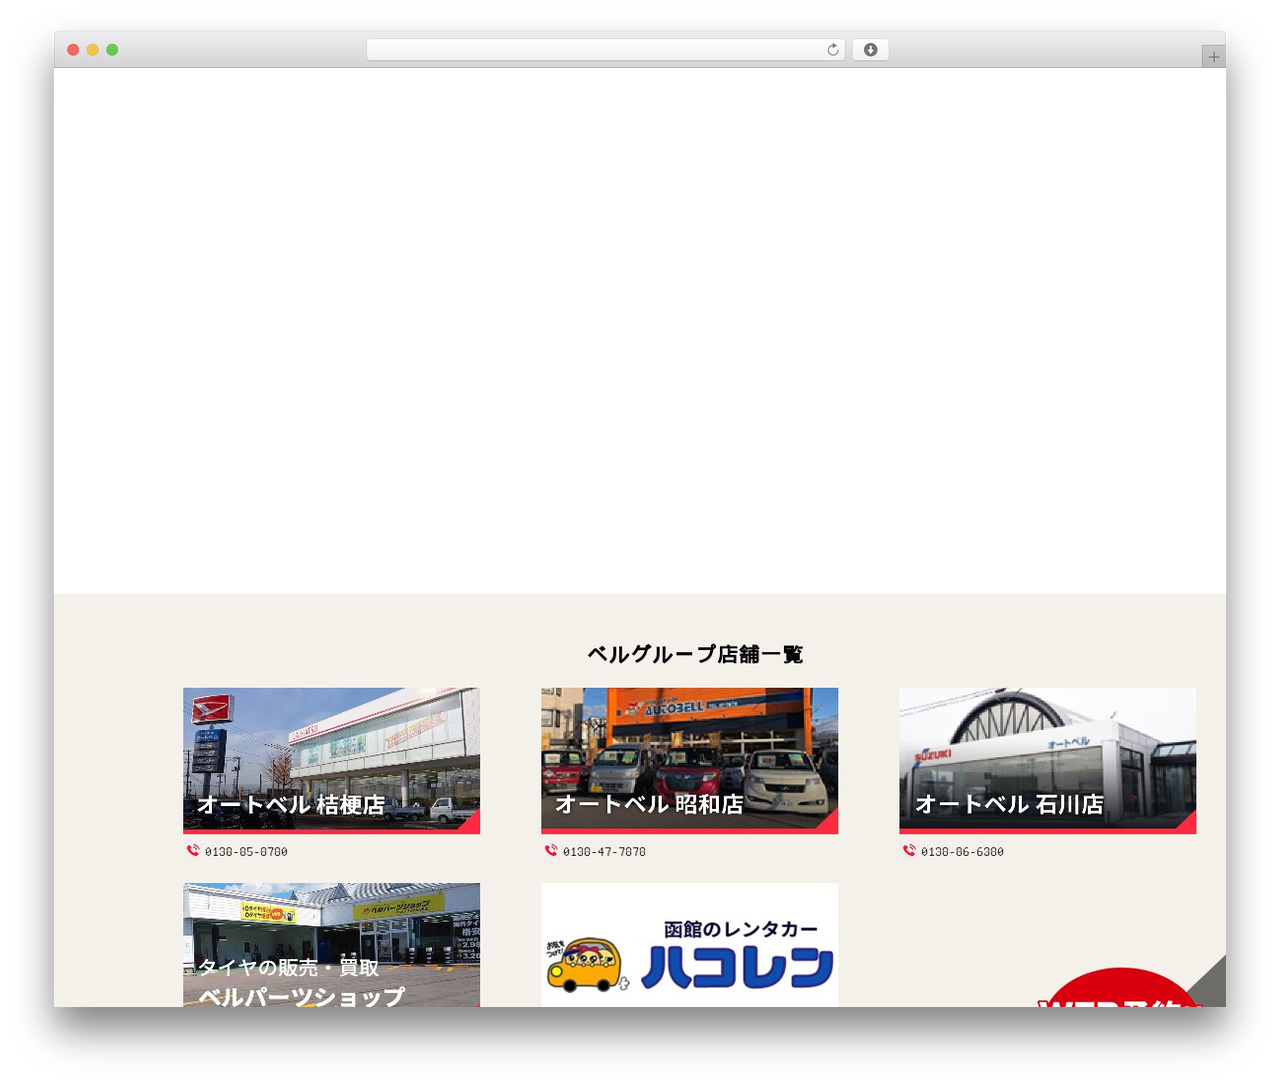Click the ベルグループ店舗一覧 heading

tap(695, 654)
